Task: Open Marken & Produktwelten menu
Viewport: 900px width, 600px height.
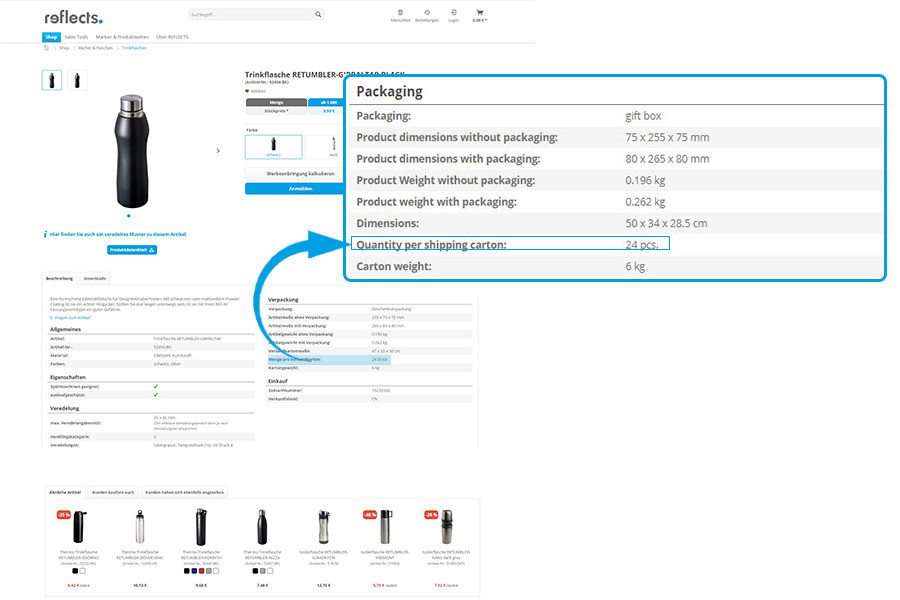Action: point(121,36)
